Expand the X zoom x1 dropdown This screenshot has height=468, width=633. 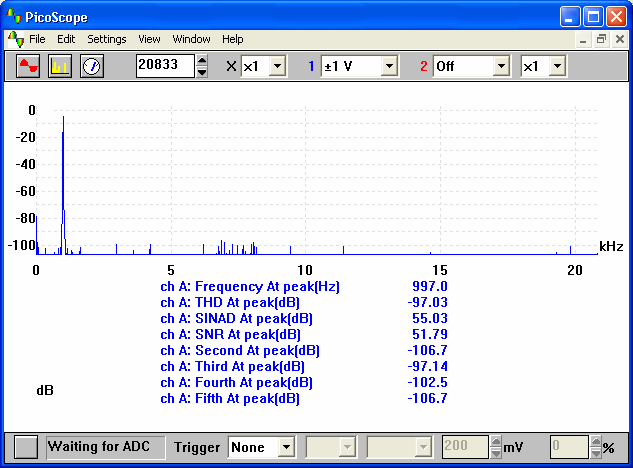(277, 66)
